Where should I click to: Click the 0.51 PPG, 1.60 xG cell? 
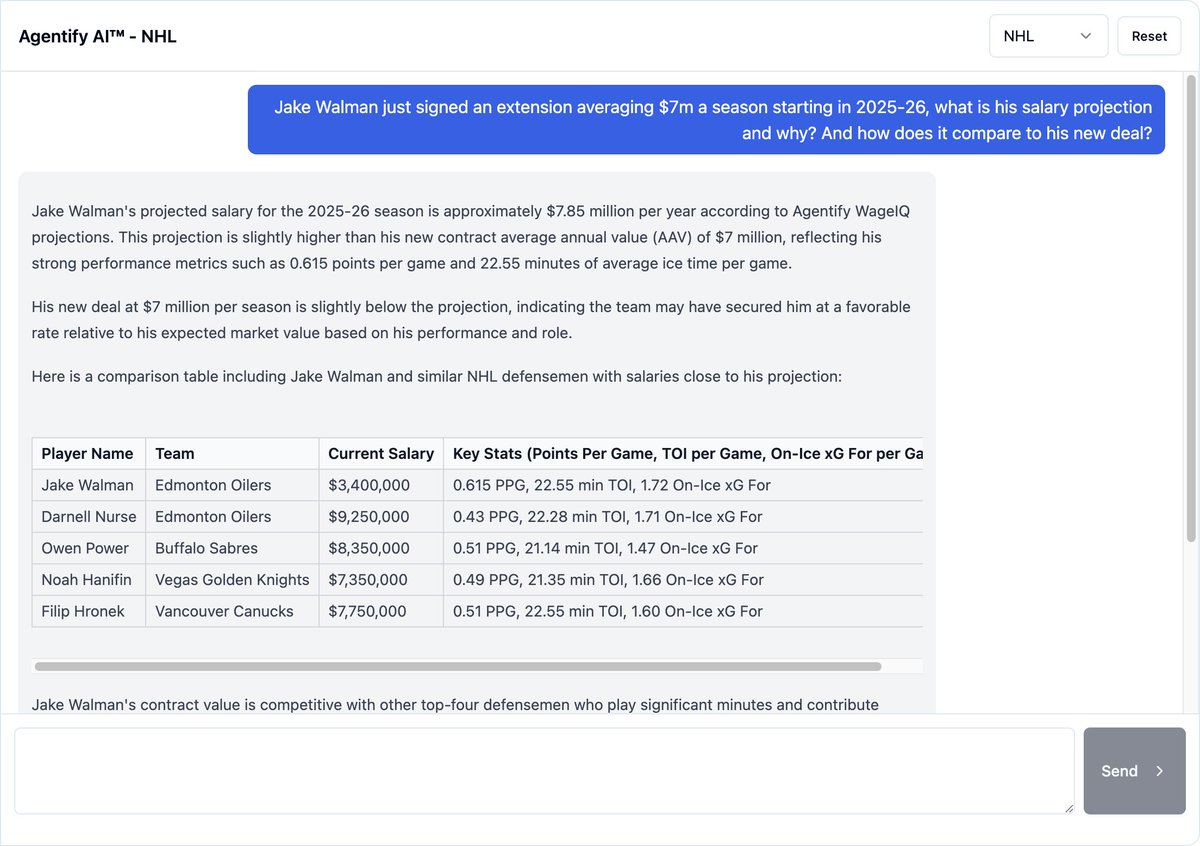pos(683,611)
